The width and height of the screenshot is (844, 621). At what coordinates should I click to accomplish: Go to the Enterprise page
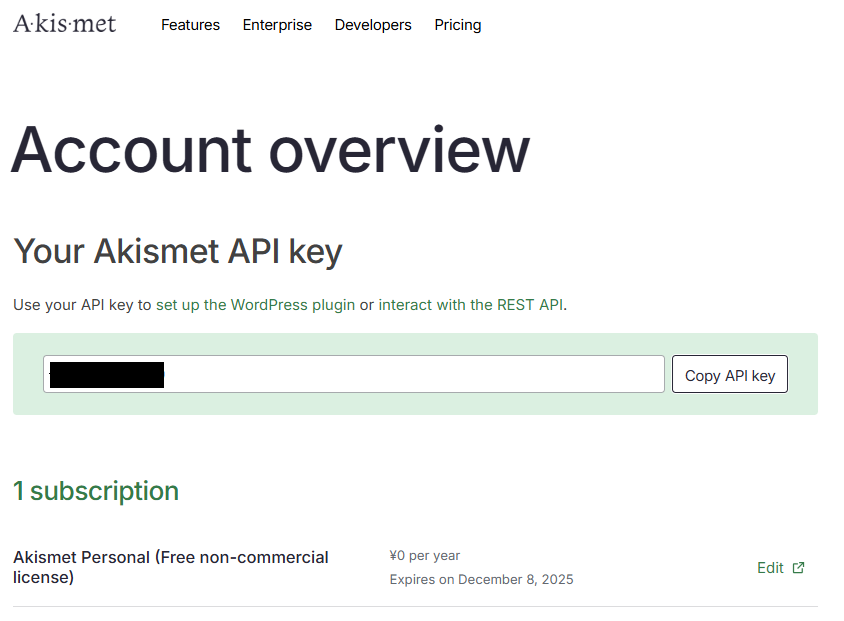tap(277, 25)
